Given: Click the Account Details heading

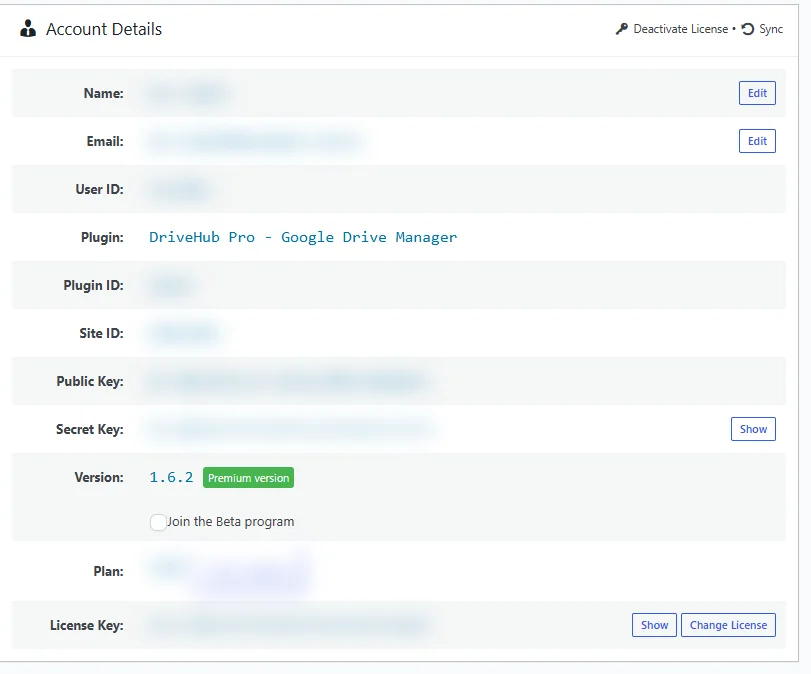Looking at the screenshot, I should pyautogui.click(x=104, y=29).
